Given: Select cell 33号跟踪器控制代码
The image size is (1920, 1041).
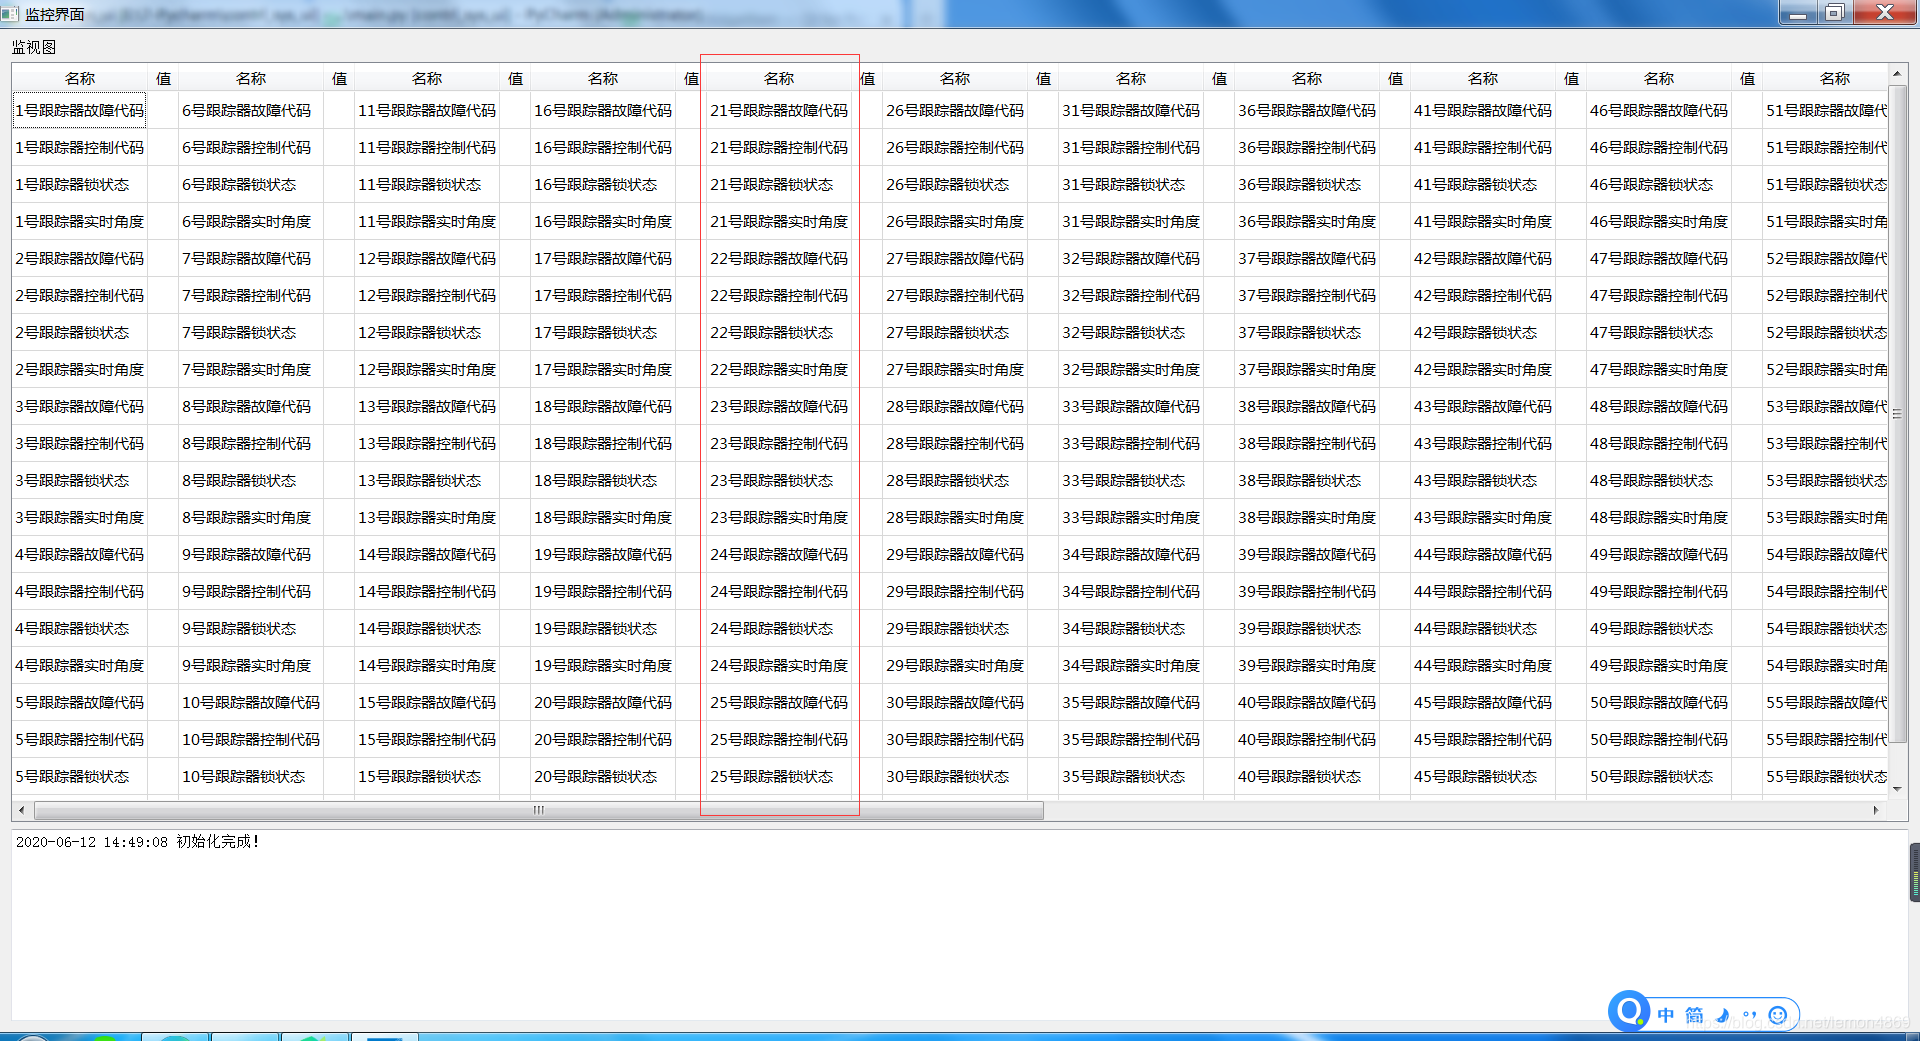Looking at the screenshot, I should pyautogui.click(x=1131, y=444).
